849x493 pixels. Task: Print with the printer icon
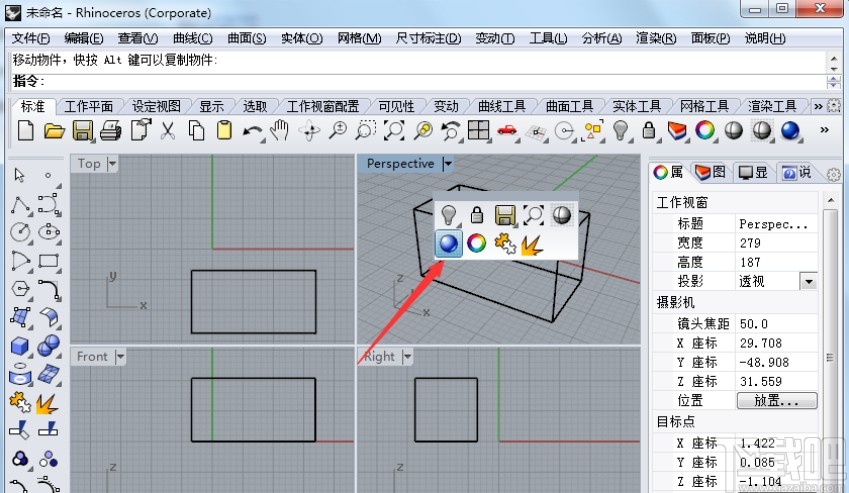tap(110, 130)
